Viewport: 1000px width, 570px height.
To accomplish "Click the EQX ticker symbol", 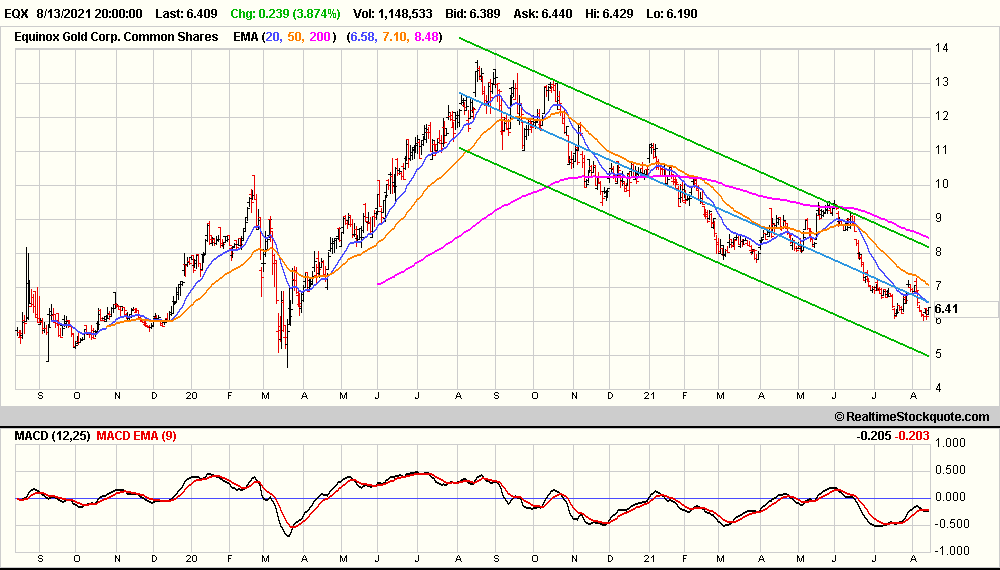I will (x=18, y=15).
